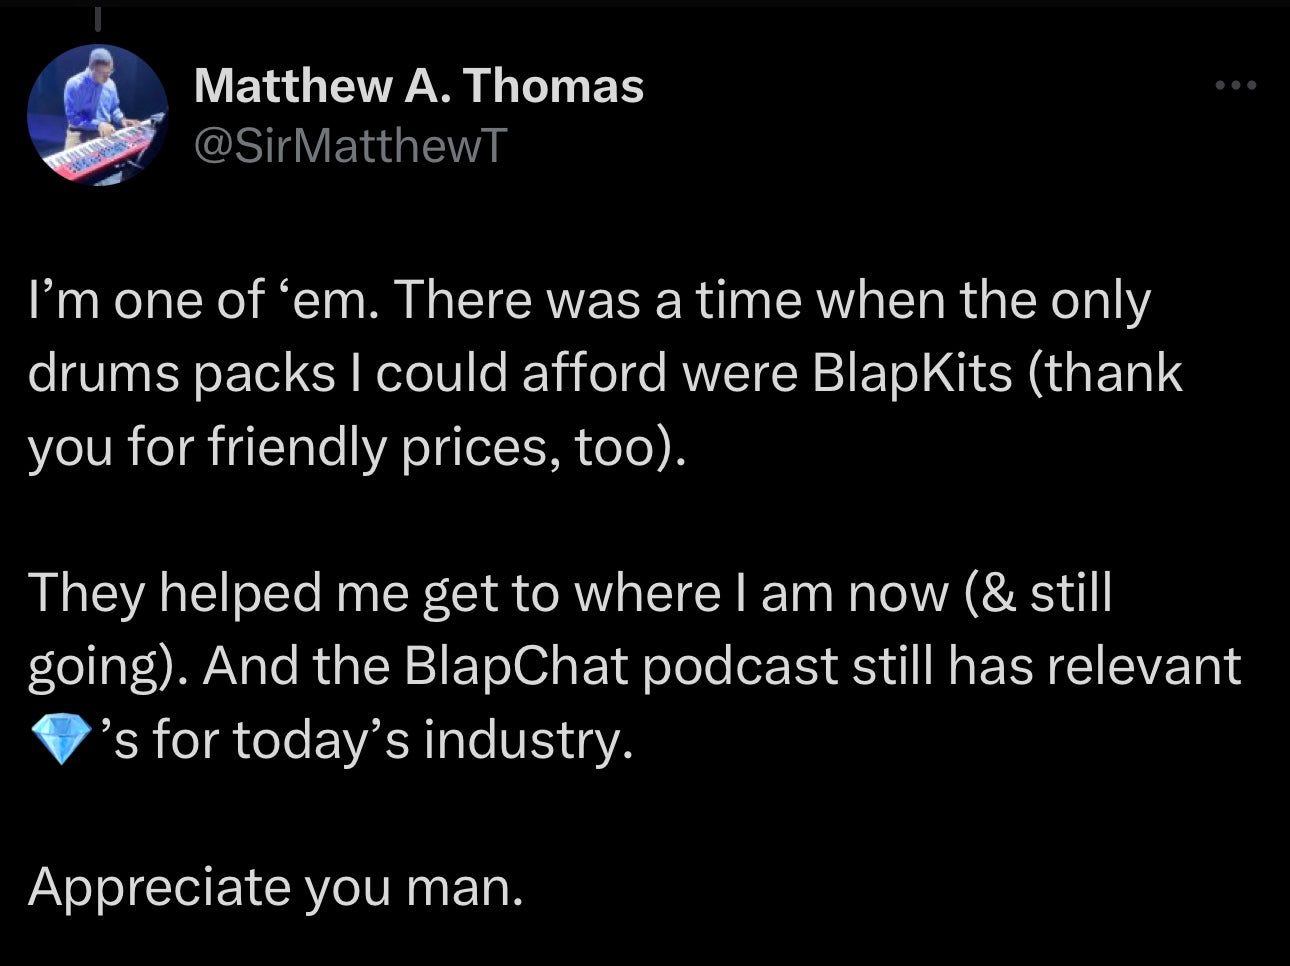The image size is (1290, 966).
Task: Click the parenthetical "(& still" text
Action: (1038, 593)
